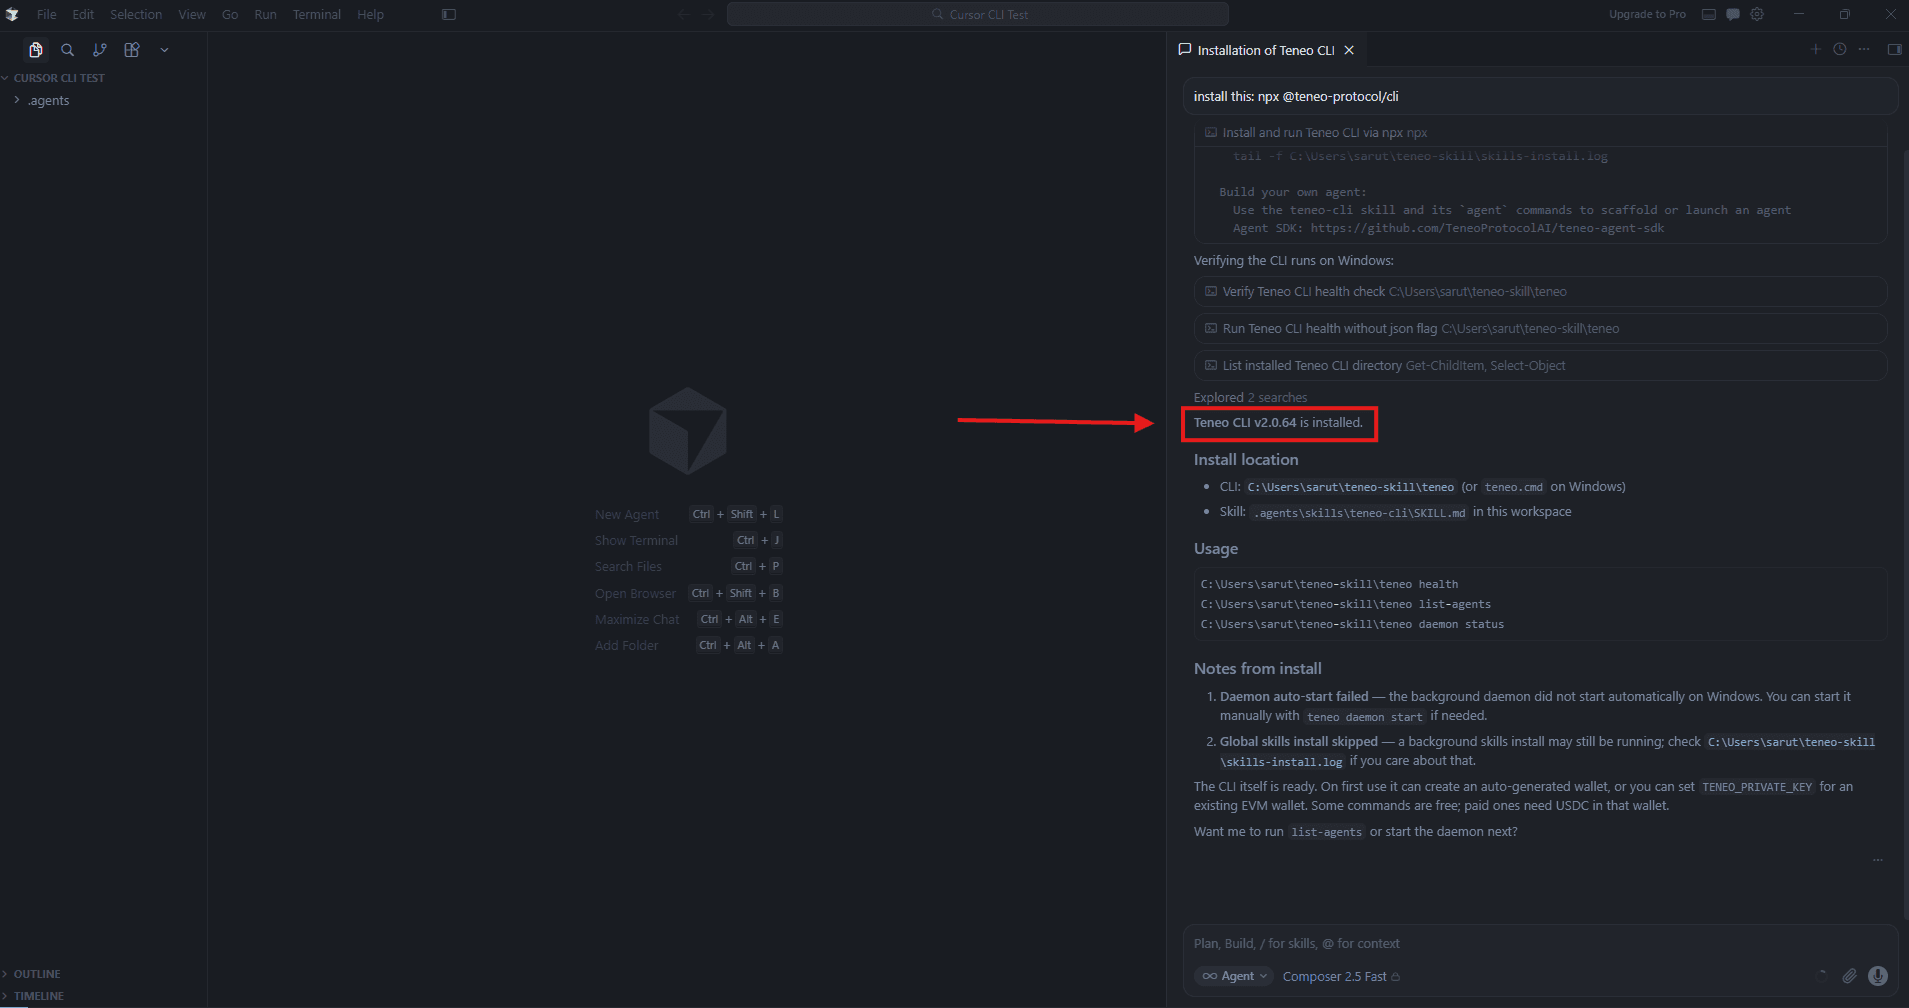This screenshot has height=1008, width=1909.
Task: Open the View menu
Action: pyautogui.click(x=192, y=14)
